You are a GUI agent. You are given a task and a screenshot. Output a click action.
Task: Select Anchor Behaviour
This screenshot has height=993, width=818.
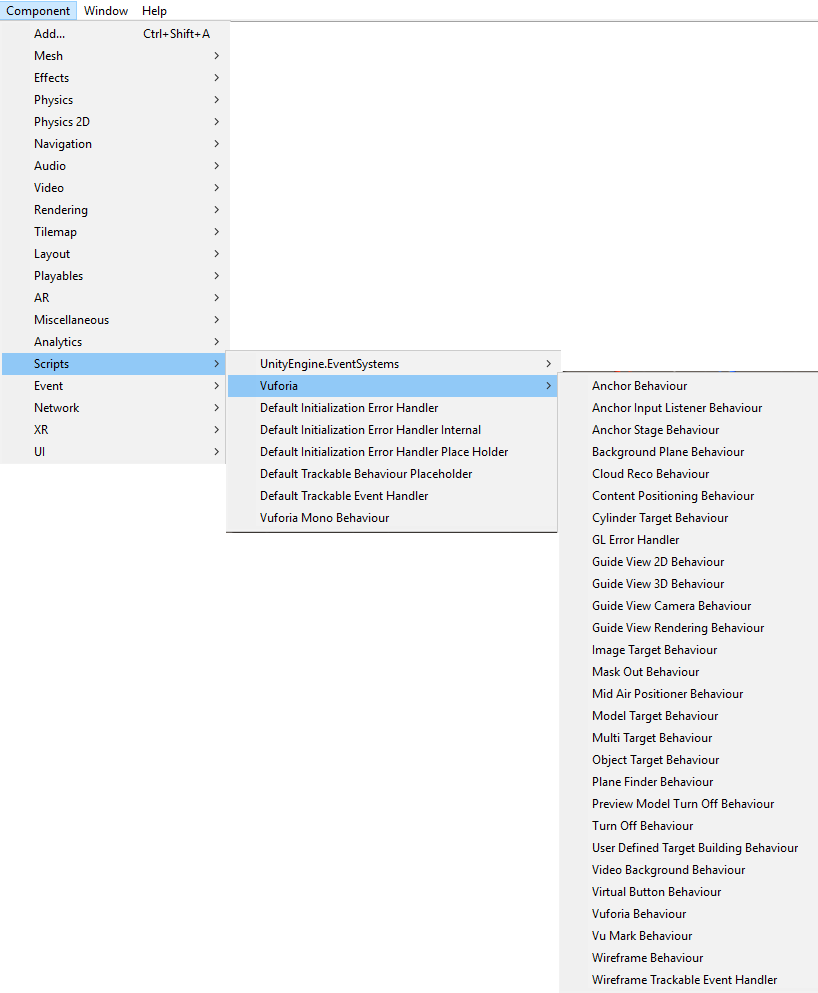coord(689,386)
